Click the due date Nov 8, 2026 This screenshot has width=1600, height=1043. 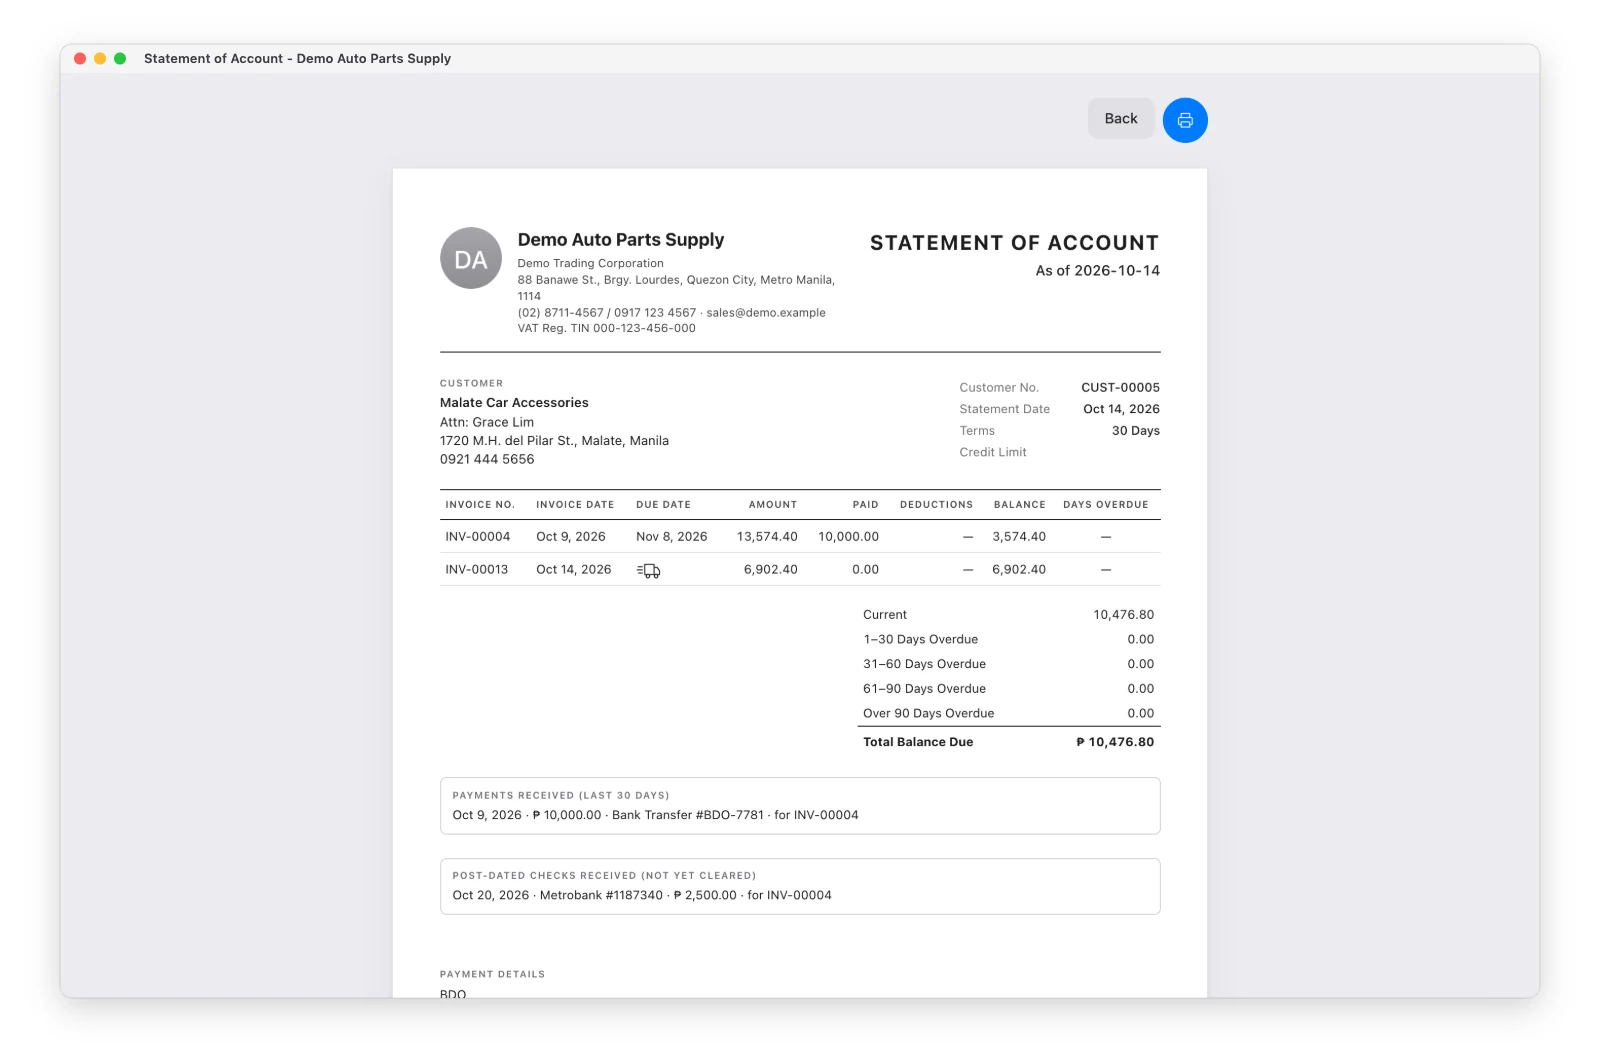tap(672, 537)
